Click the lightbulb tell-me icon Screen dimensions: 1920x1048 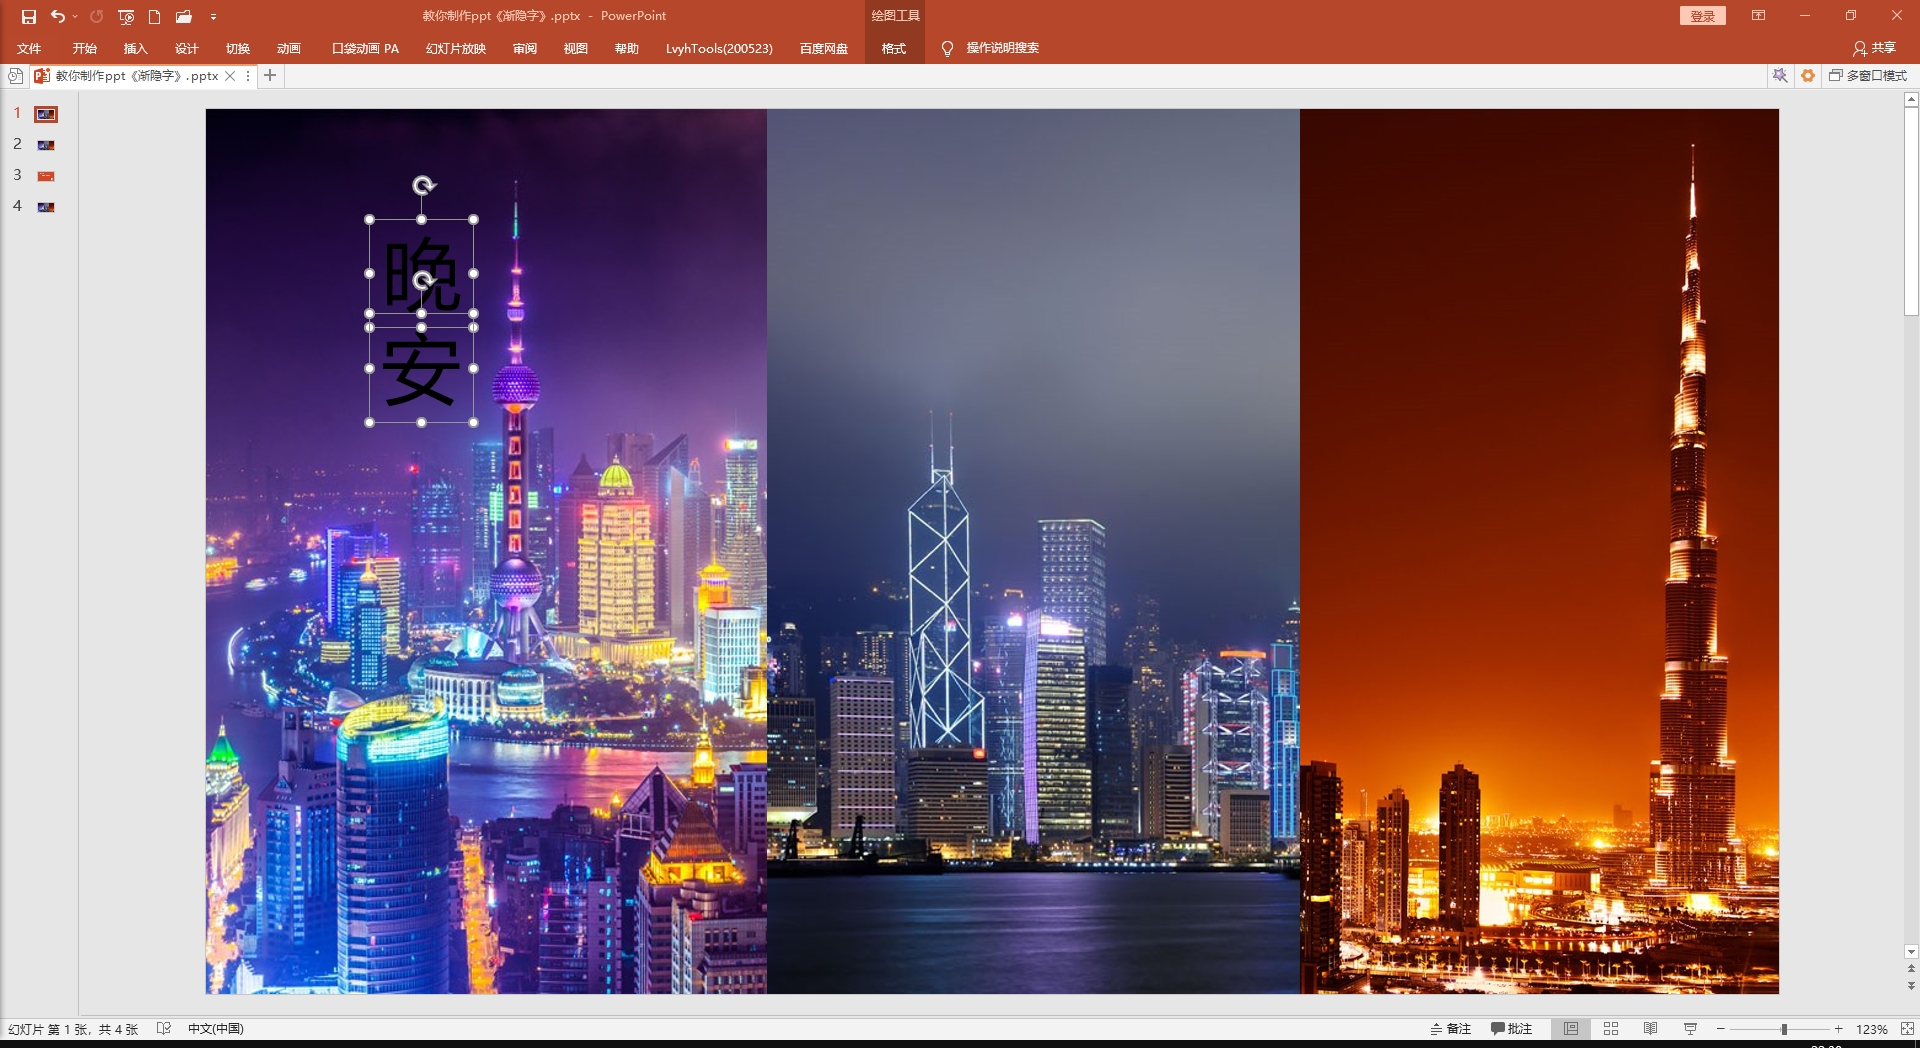[x=947, y=48]
